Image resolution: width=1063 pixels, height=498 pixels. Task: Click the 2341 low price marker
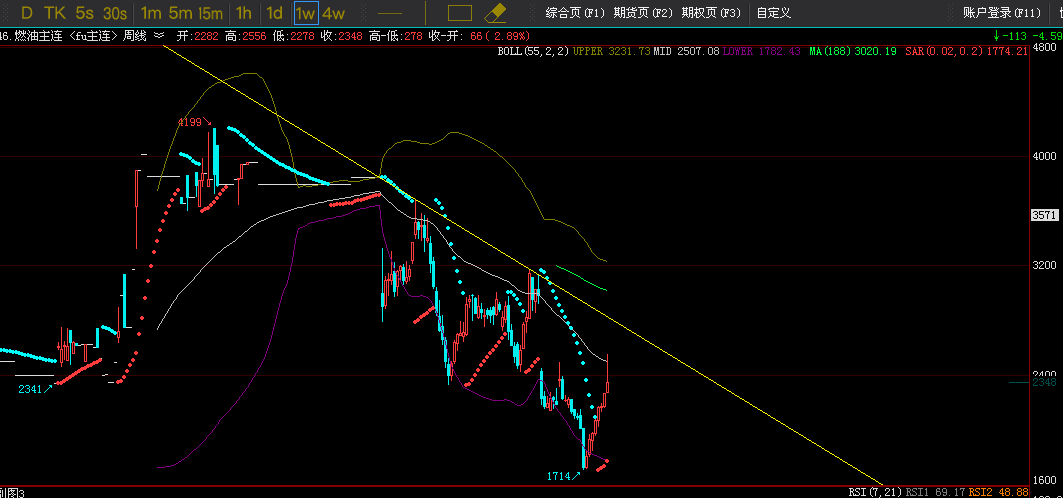click(36, 389)
